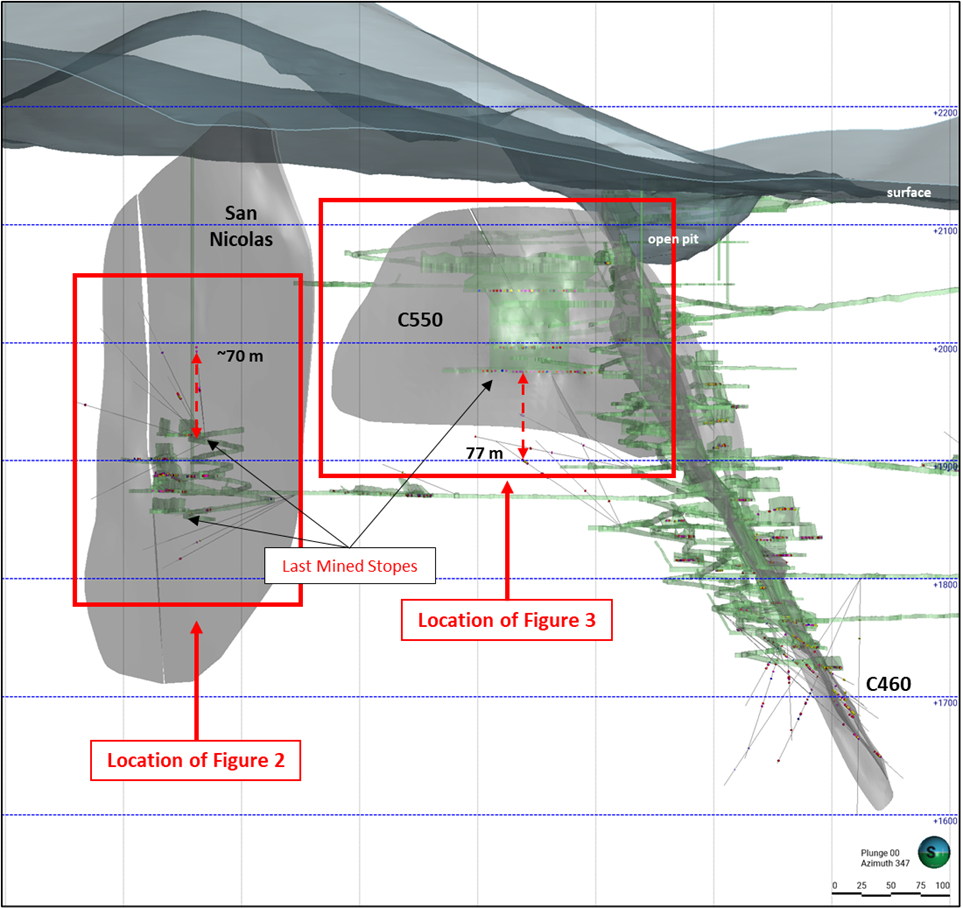Click the Location of Figure 3 label
Screen dimensions: 963x908
click(x=507, y=620)
